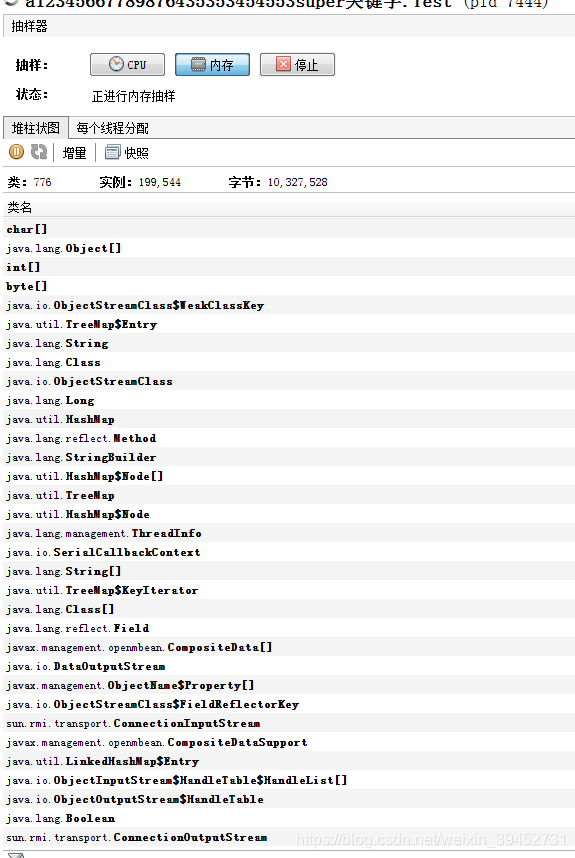
Task: Select ObjectInputStream$HandleTable$HandleList[] row
Action: 289,780
